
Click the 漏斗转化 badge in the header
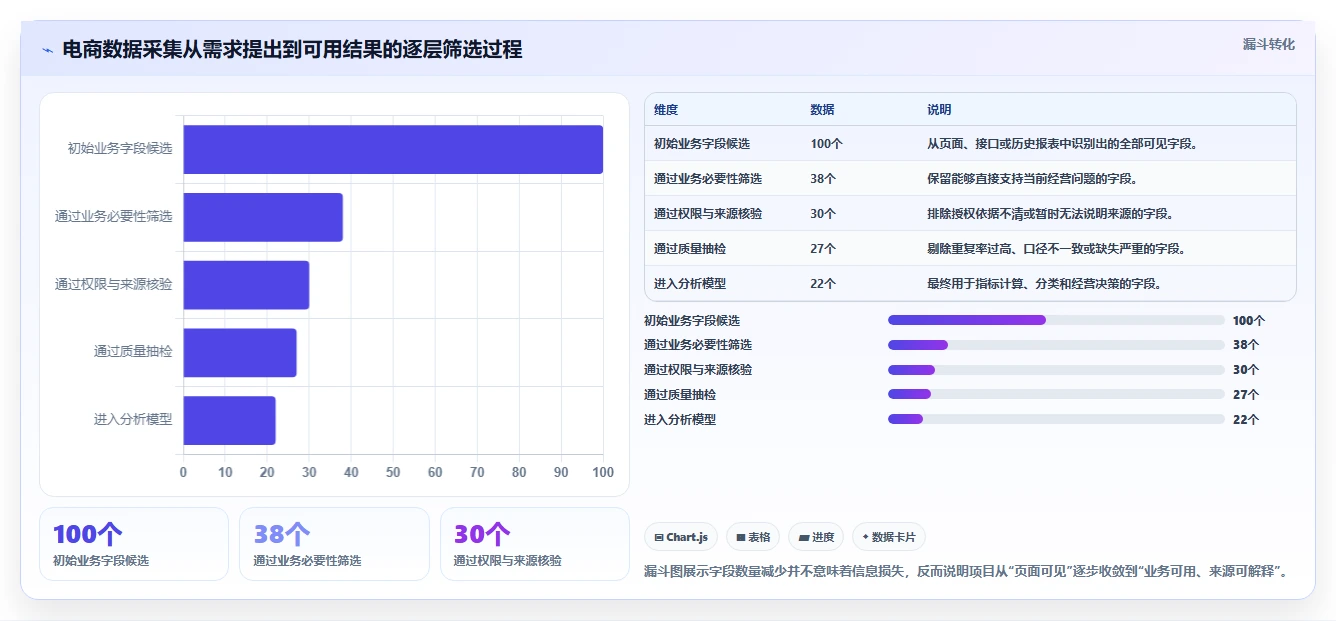point(1268,45)
